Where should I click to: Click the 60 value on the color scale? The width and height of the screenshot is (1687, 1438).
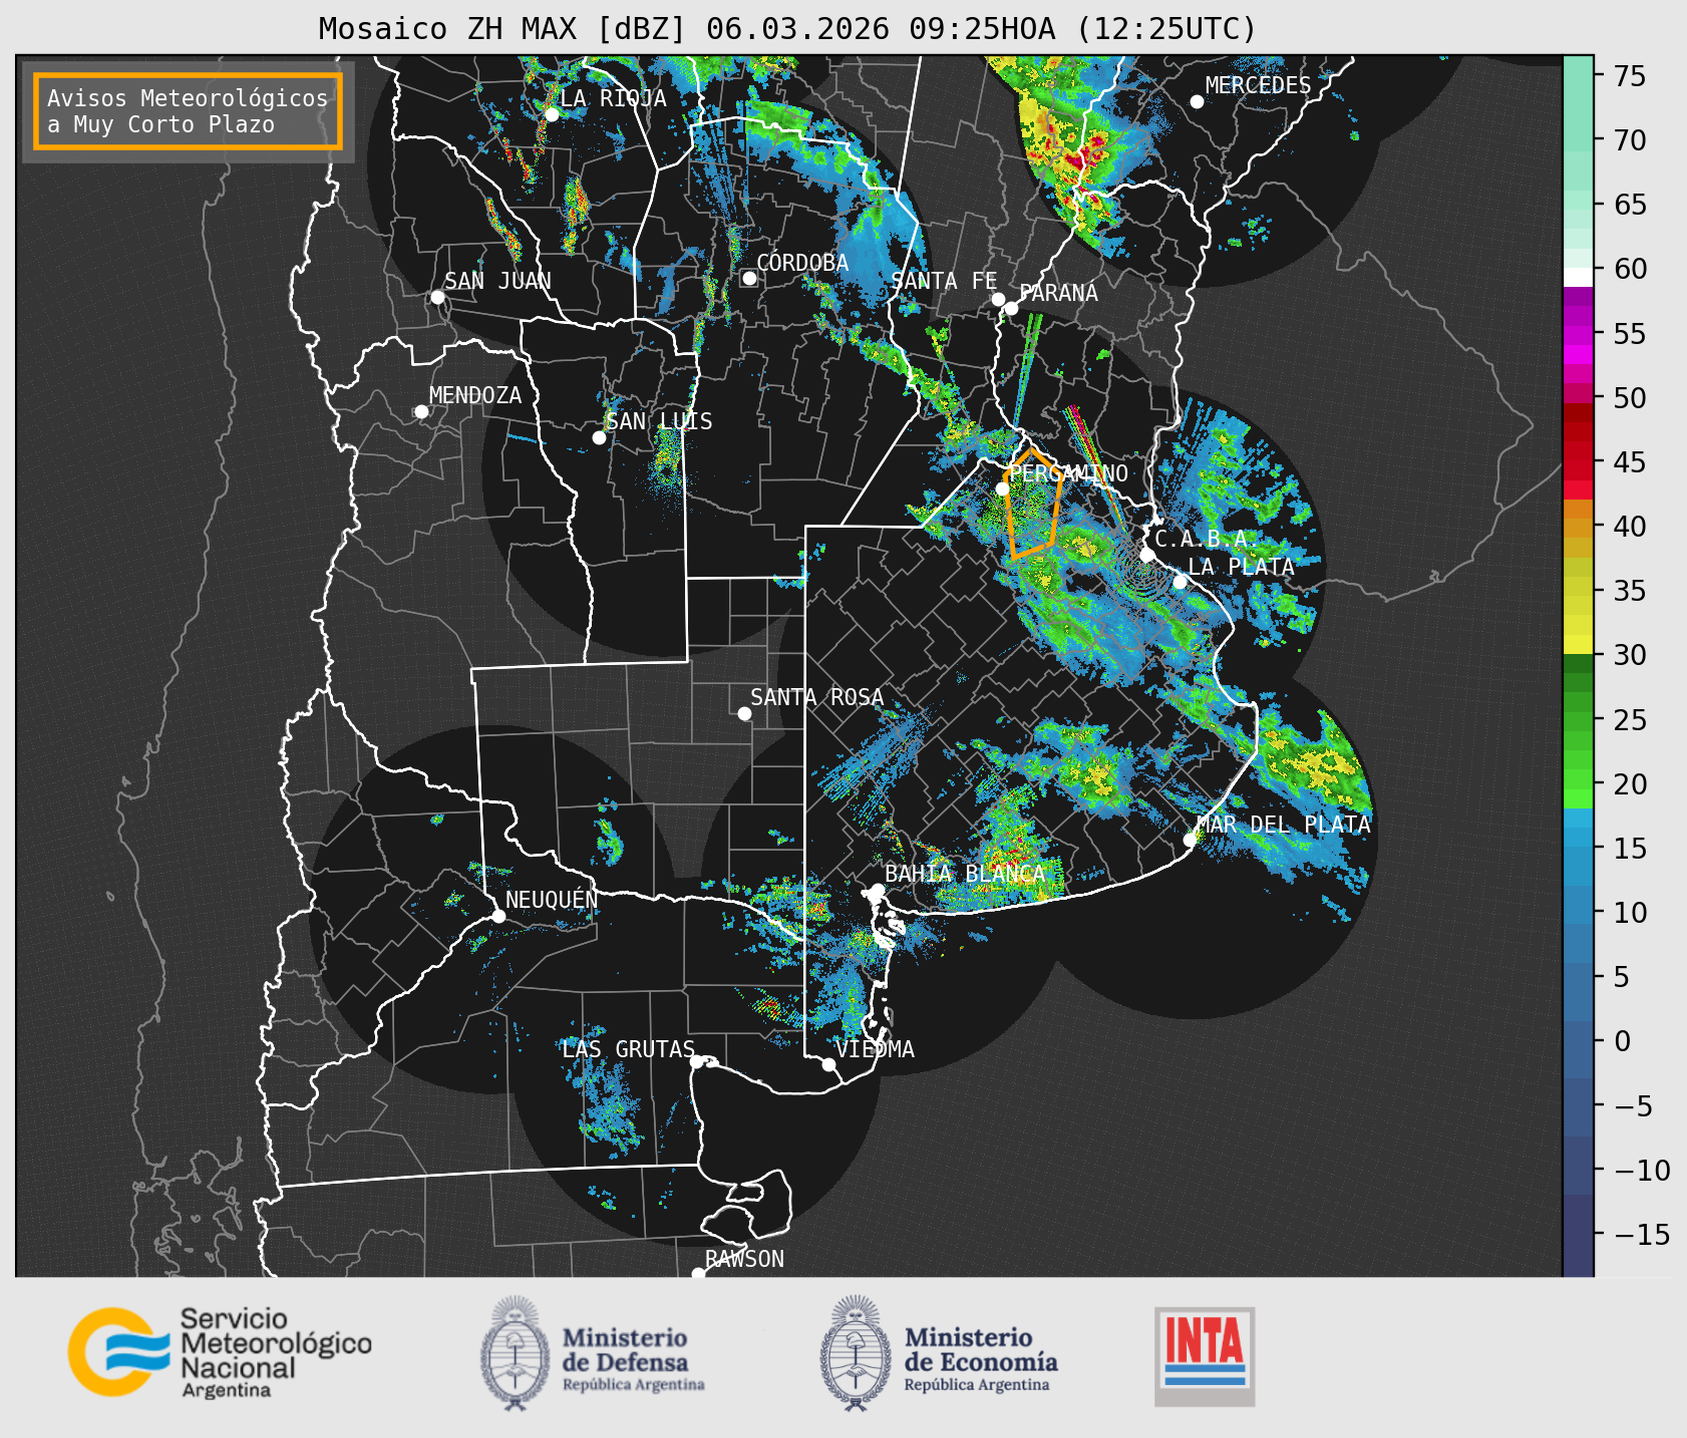(x=1629, y=269)
